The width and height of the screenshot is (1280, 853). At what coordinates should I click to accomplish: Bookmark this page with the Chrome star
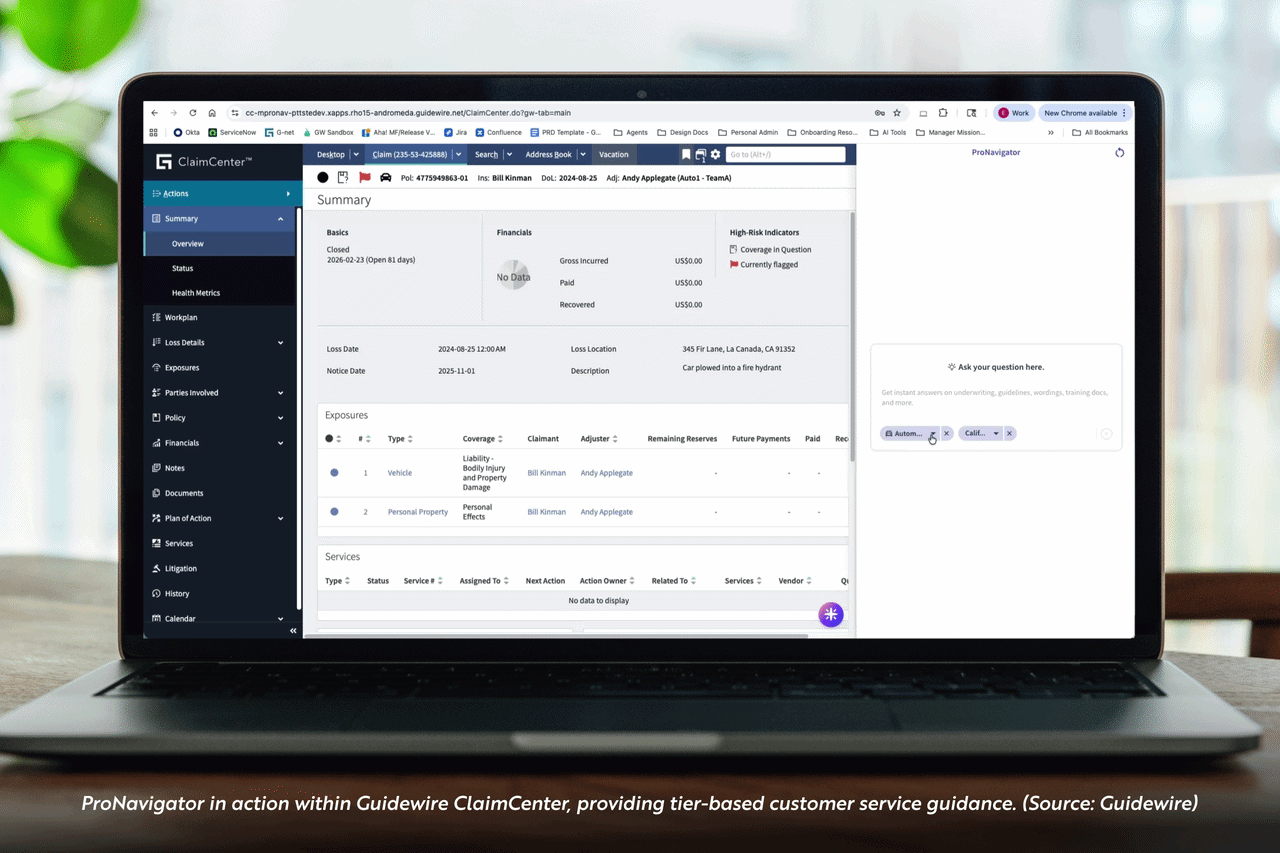[x=897, y=113]
